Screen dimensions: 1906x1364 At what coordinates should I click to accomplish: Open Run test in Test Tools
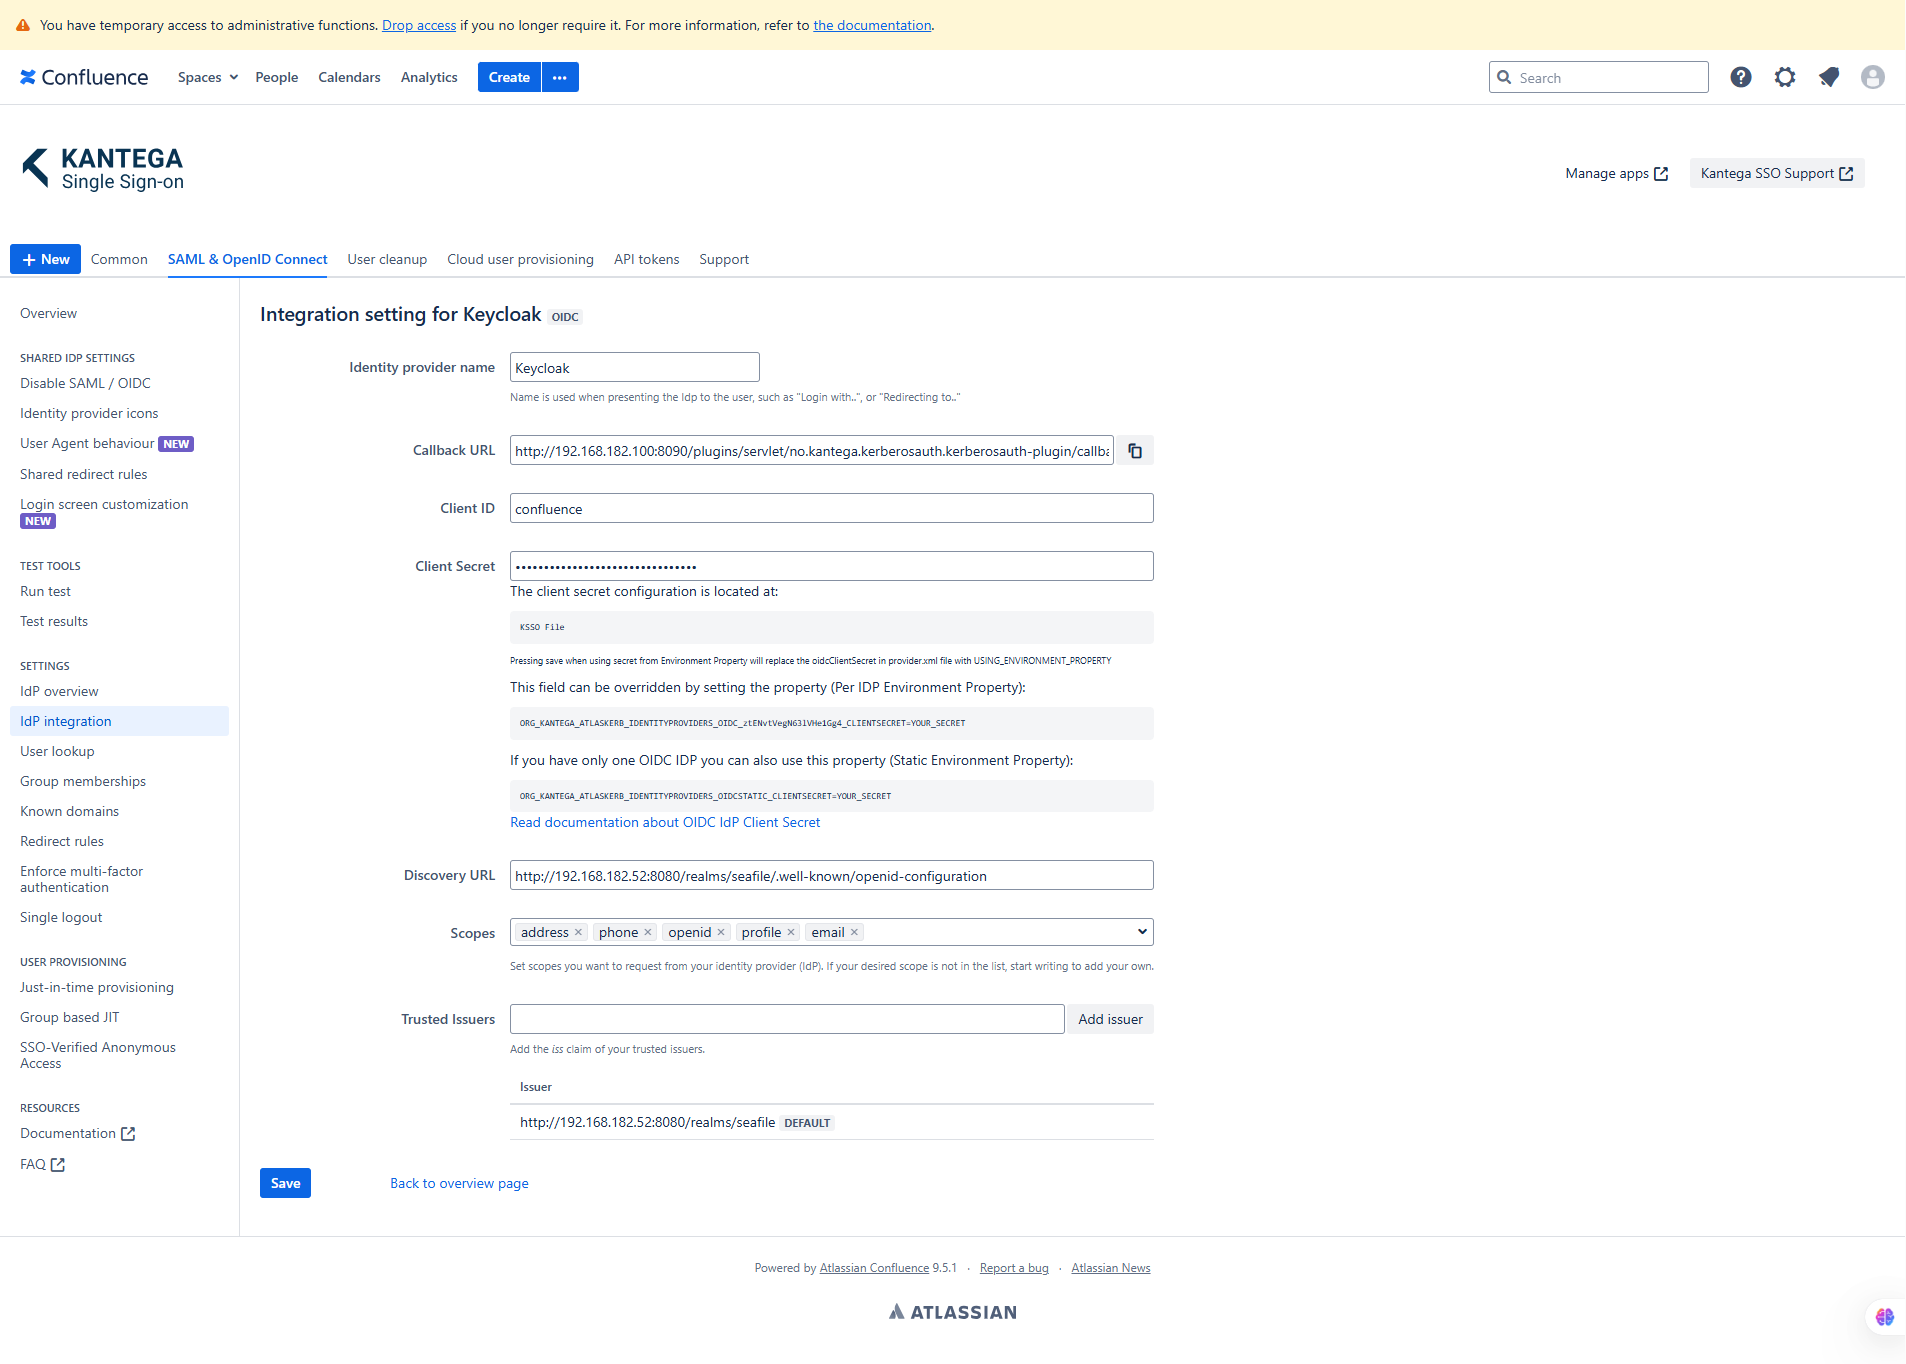pyautogui.click(x=45, y=591)
